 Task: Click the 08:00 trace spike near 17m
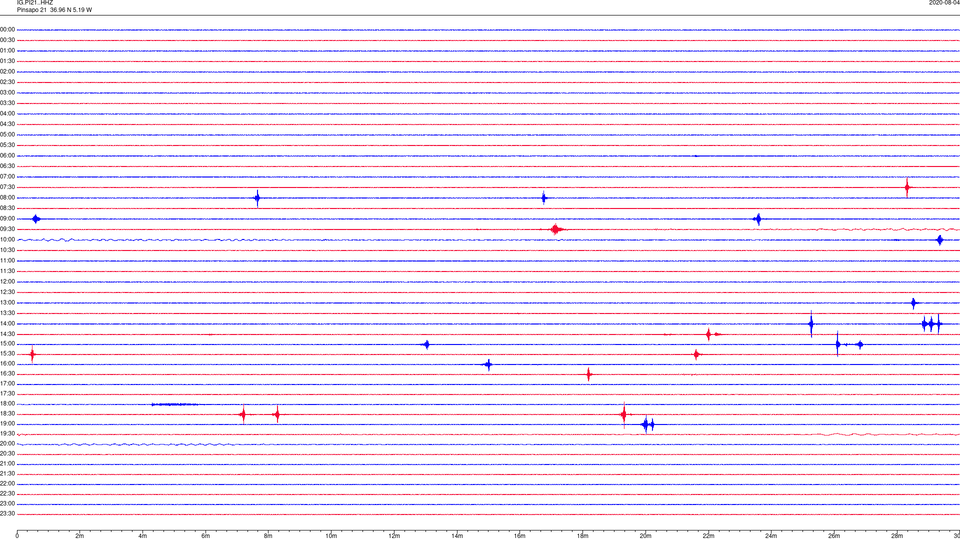pyautogui.click(x=544, y=198)
